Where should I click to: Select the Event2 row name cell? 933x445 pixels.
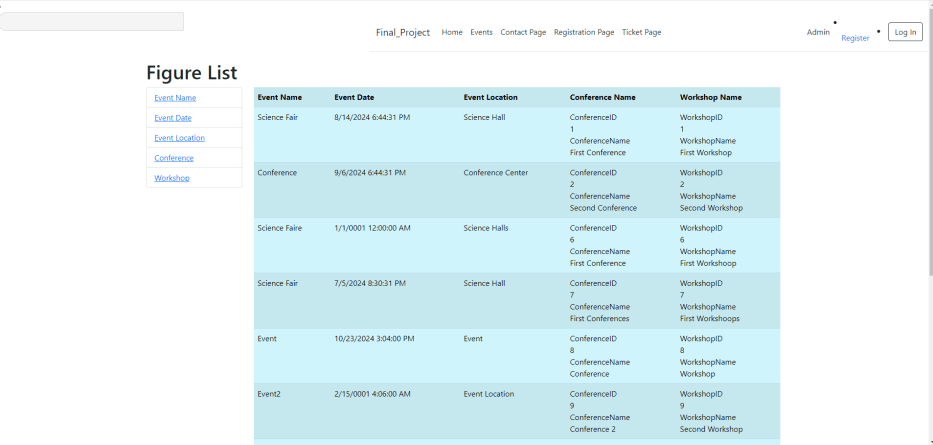click(x=269, y=394)
